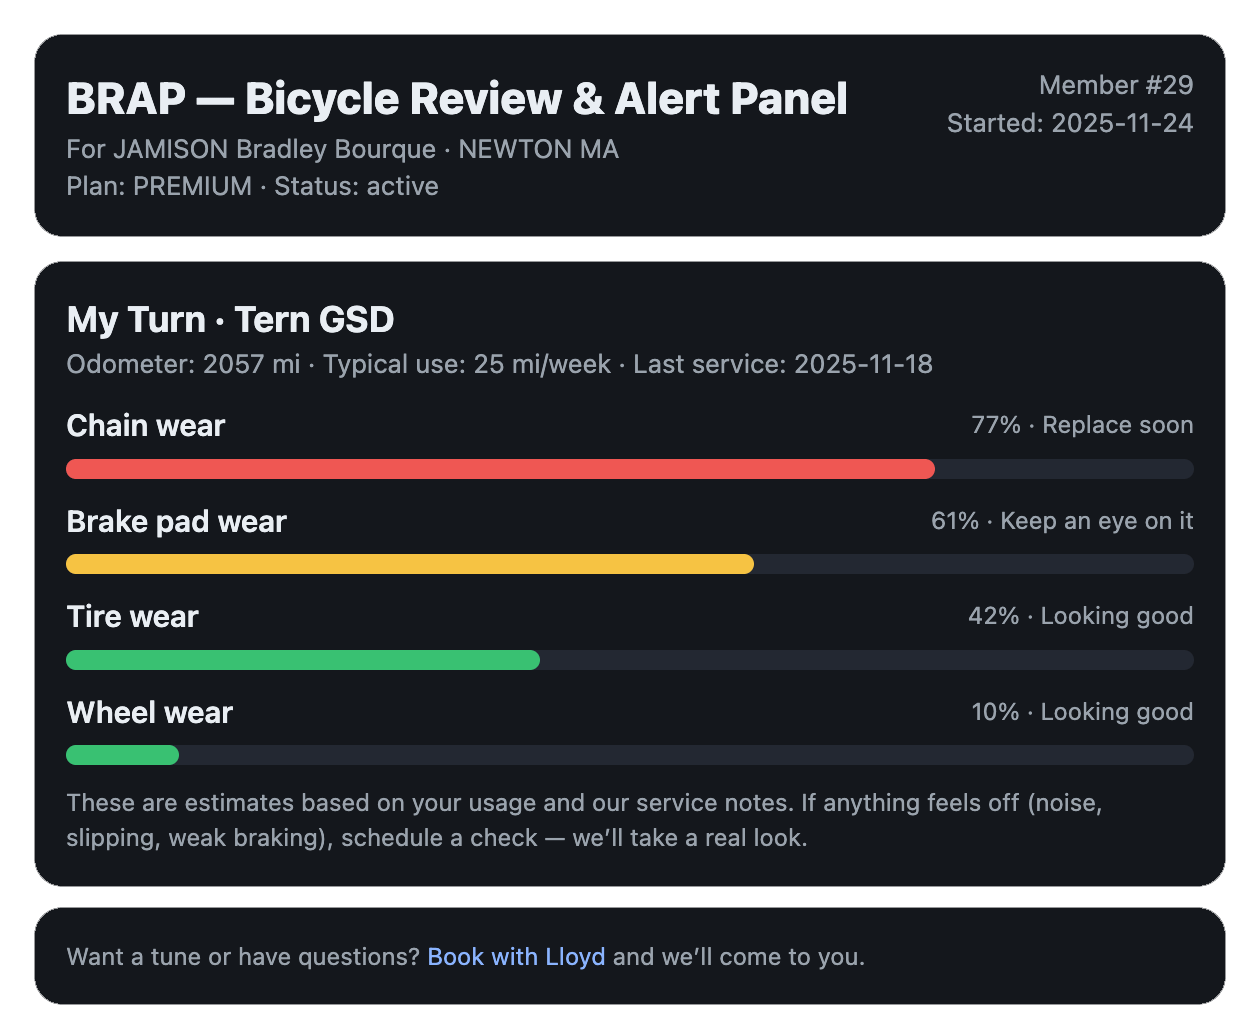Click the 77% Replace soon status text
Image resolution: width=1254 pixels, height=1034 pixels.
(x=1082, y=425)
